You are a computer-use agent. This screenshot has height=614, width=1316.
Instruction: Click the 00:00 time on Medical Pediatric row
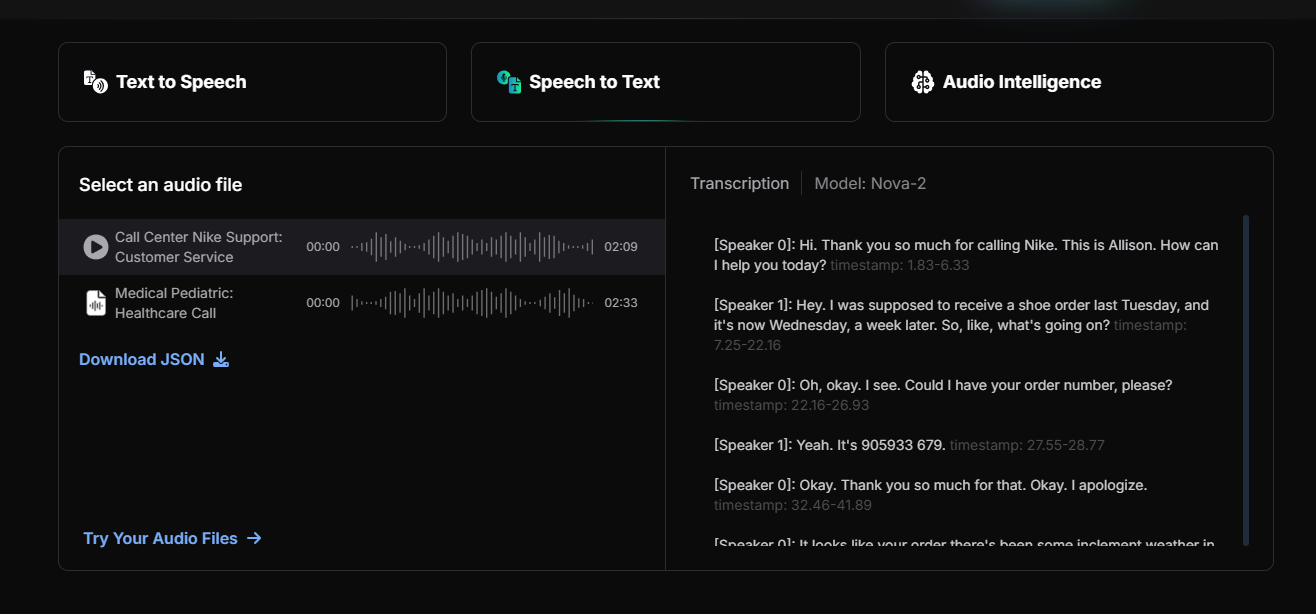tap(323, 303)
